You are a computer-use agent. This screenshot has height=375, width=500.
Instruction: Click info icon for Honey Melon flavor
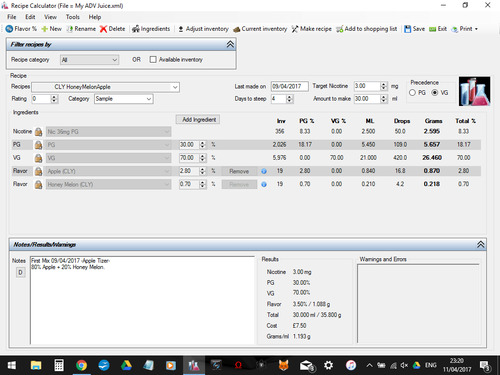[x=264, y=184]
